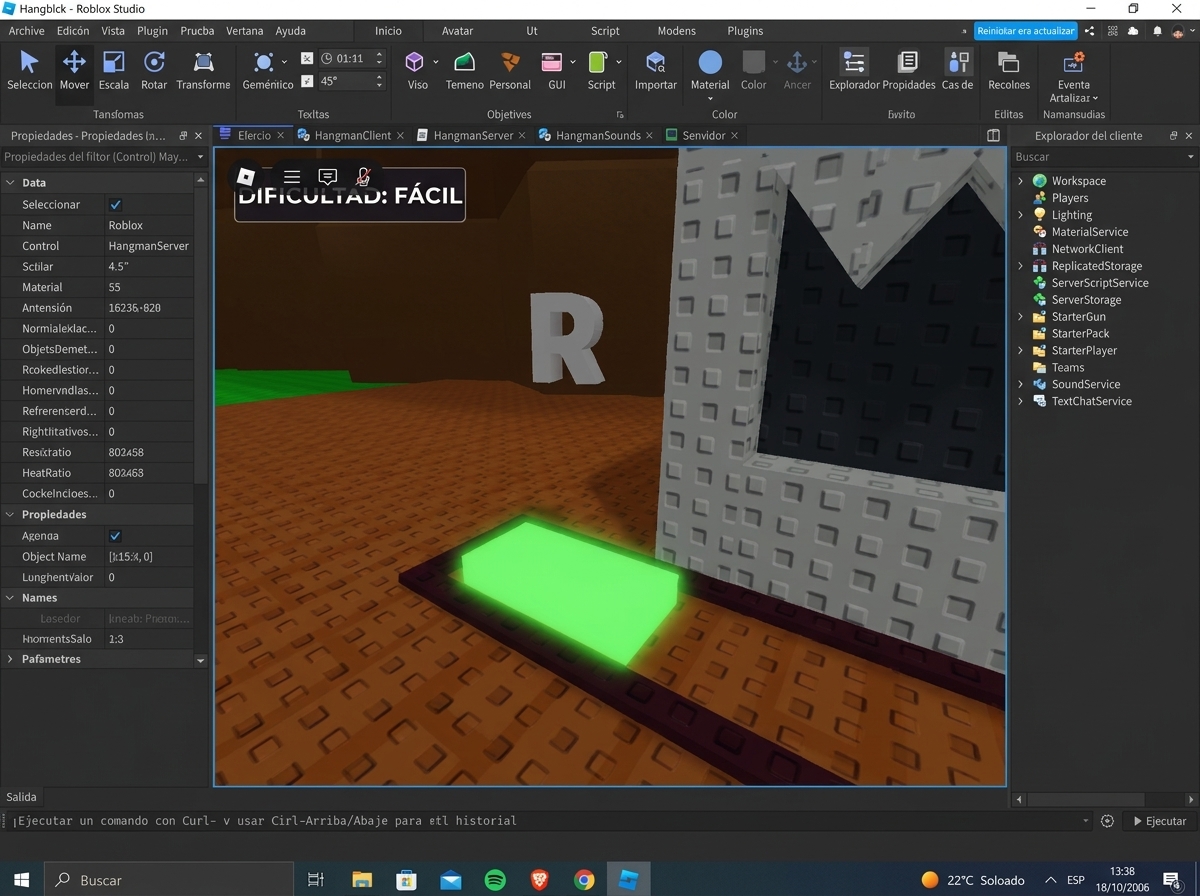
Task: Collapse the Propledades section
Action: tap(10, 514)
